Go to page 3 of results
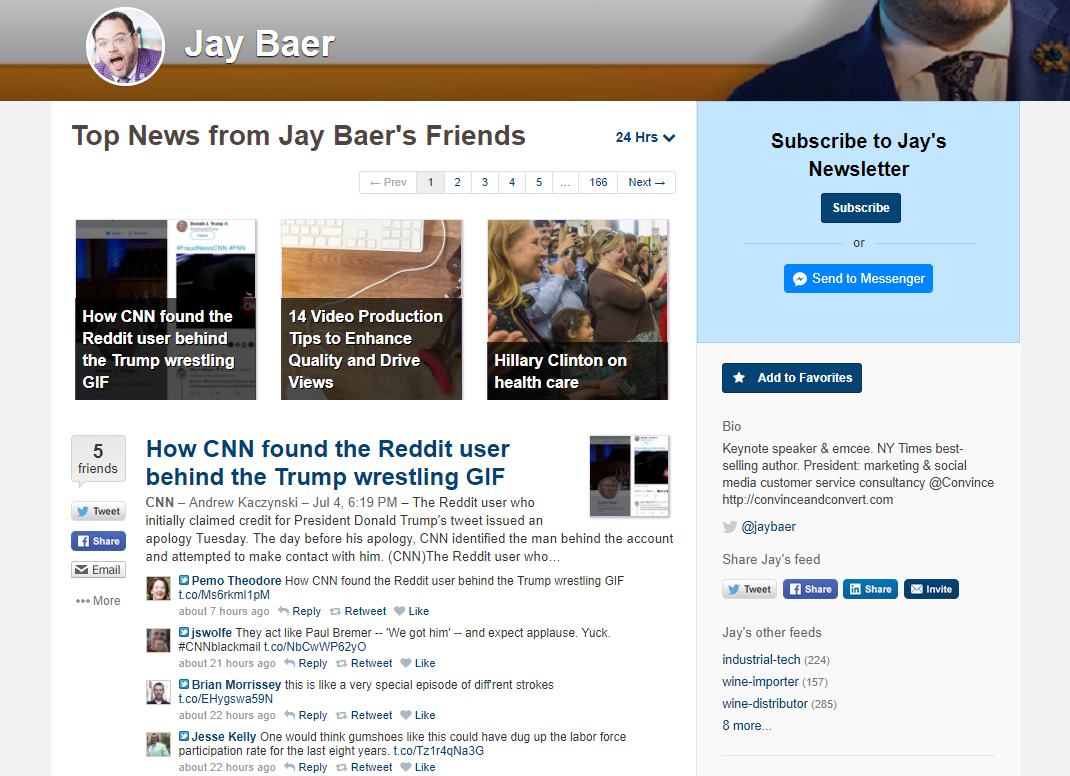 tap(485, 182)
